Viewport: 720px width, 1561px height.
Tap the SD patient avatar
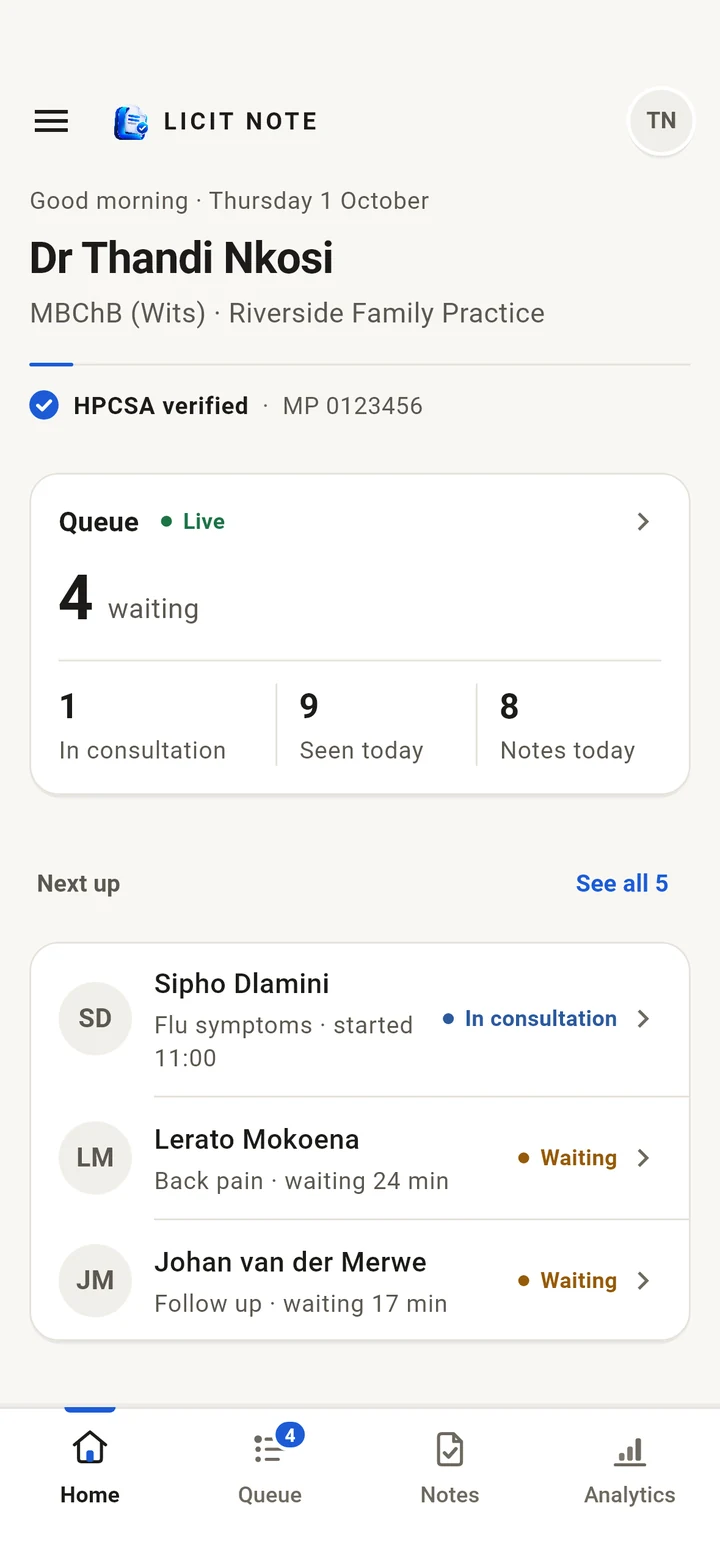tap(95, 1018)
